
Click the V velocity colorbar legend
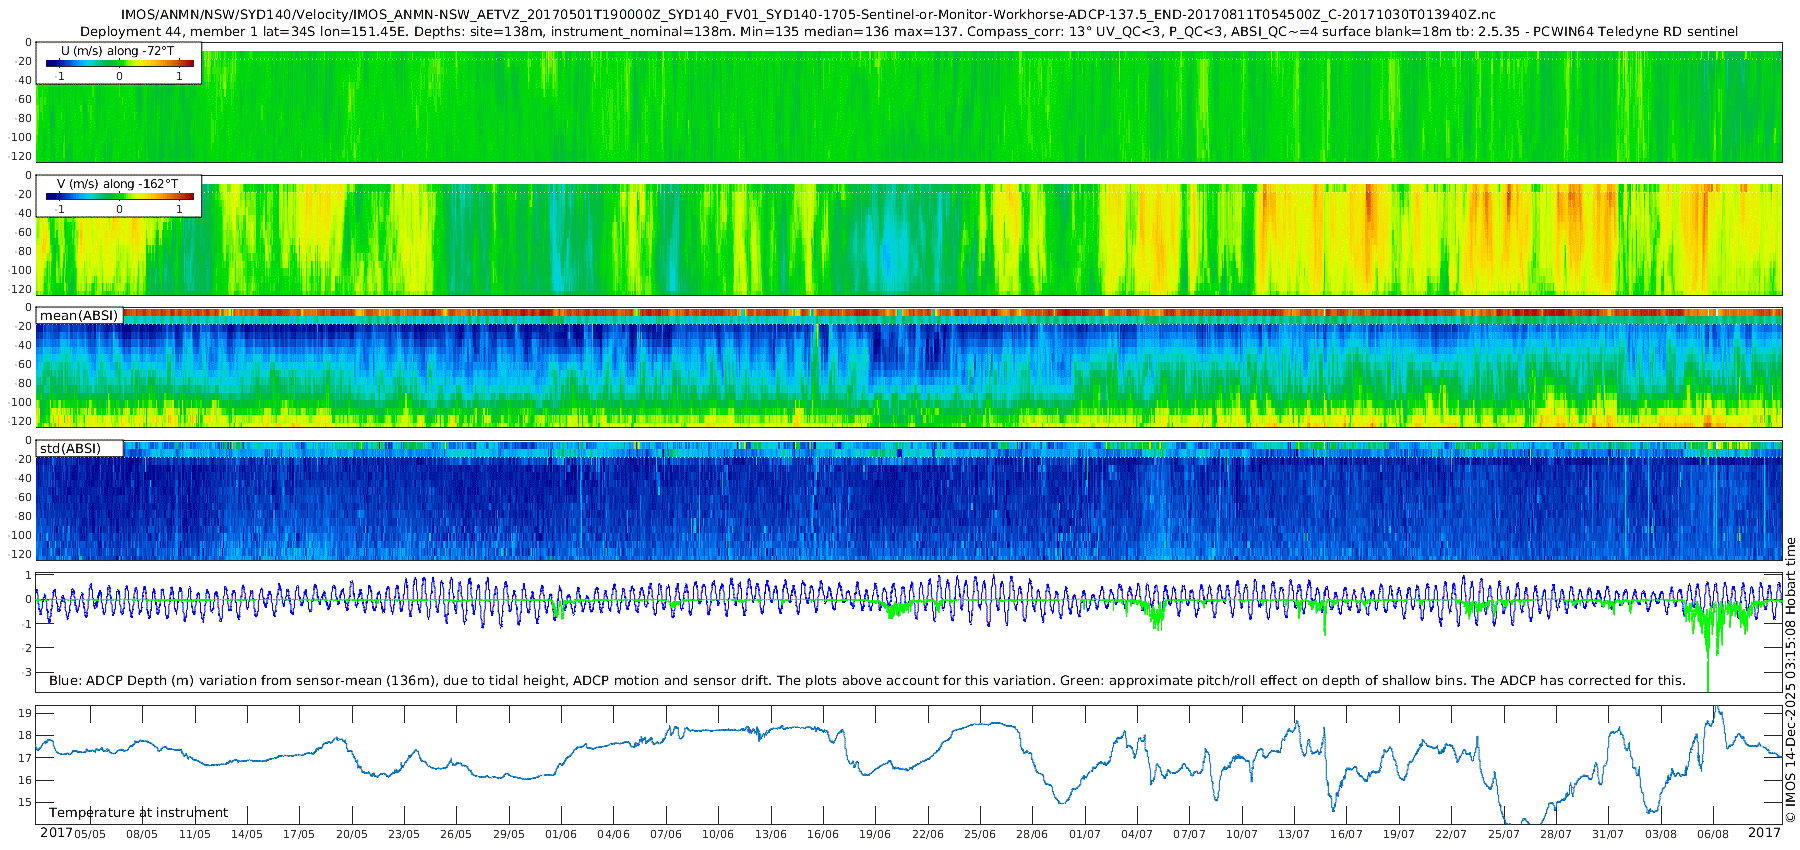pos(119,196)
